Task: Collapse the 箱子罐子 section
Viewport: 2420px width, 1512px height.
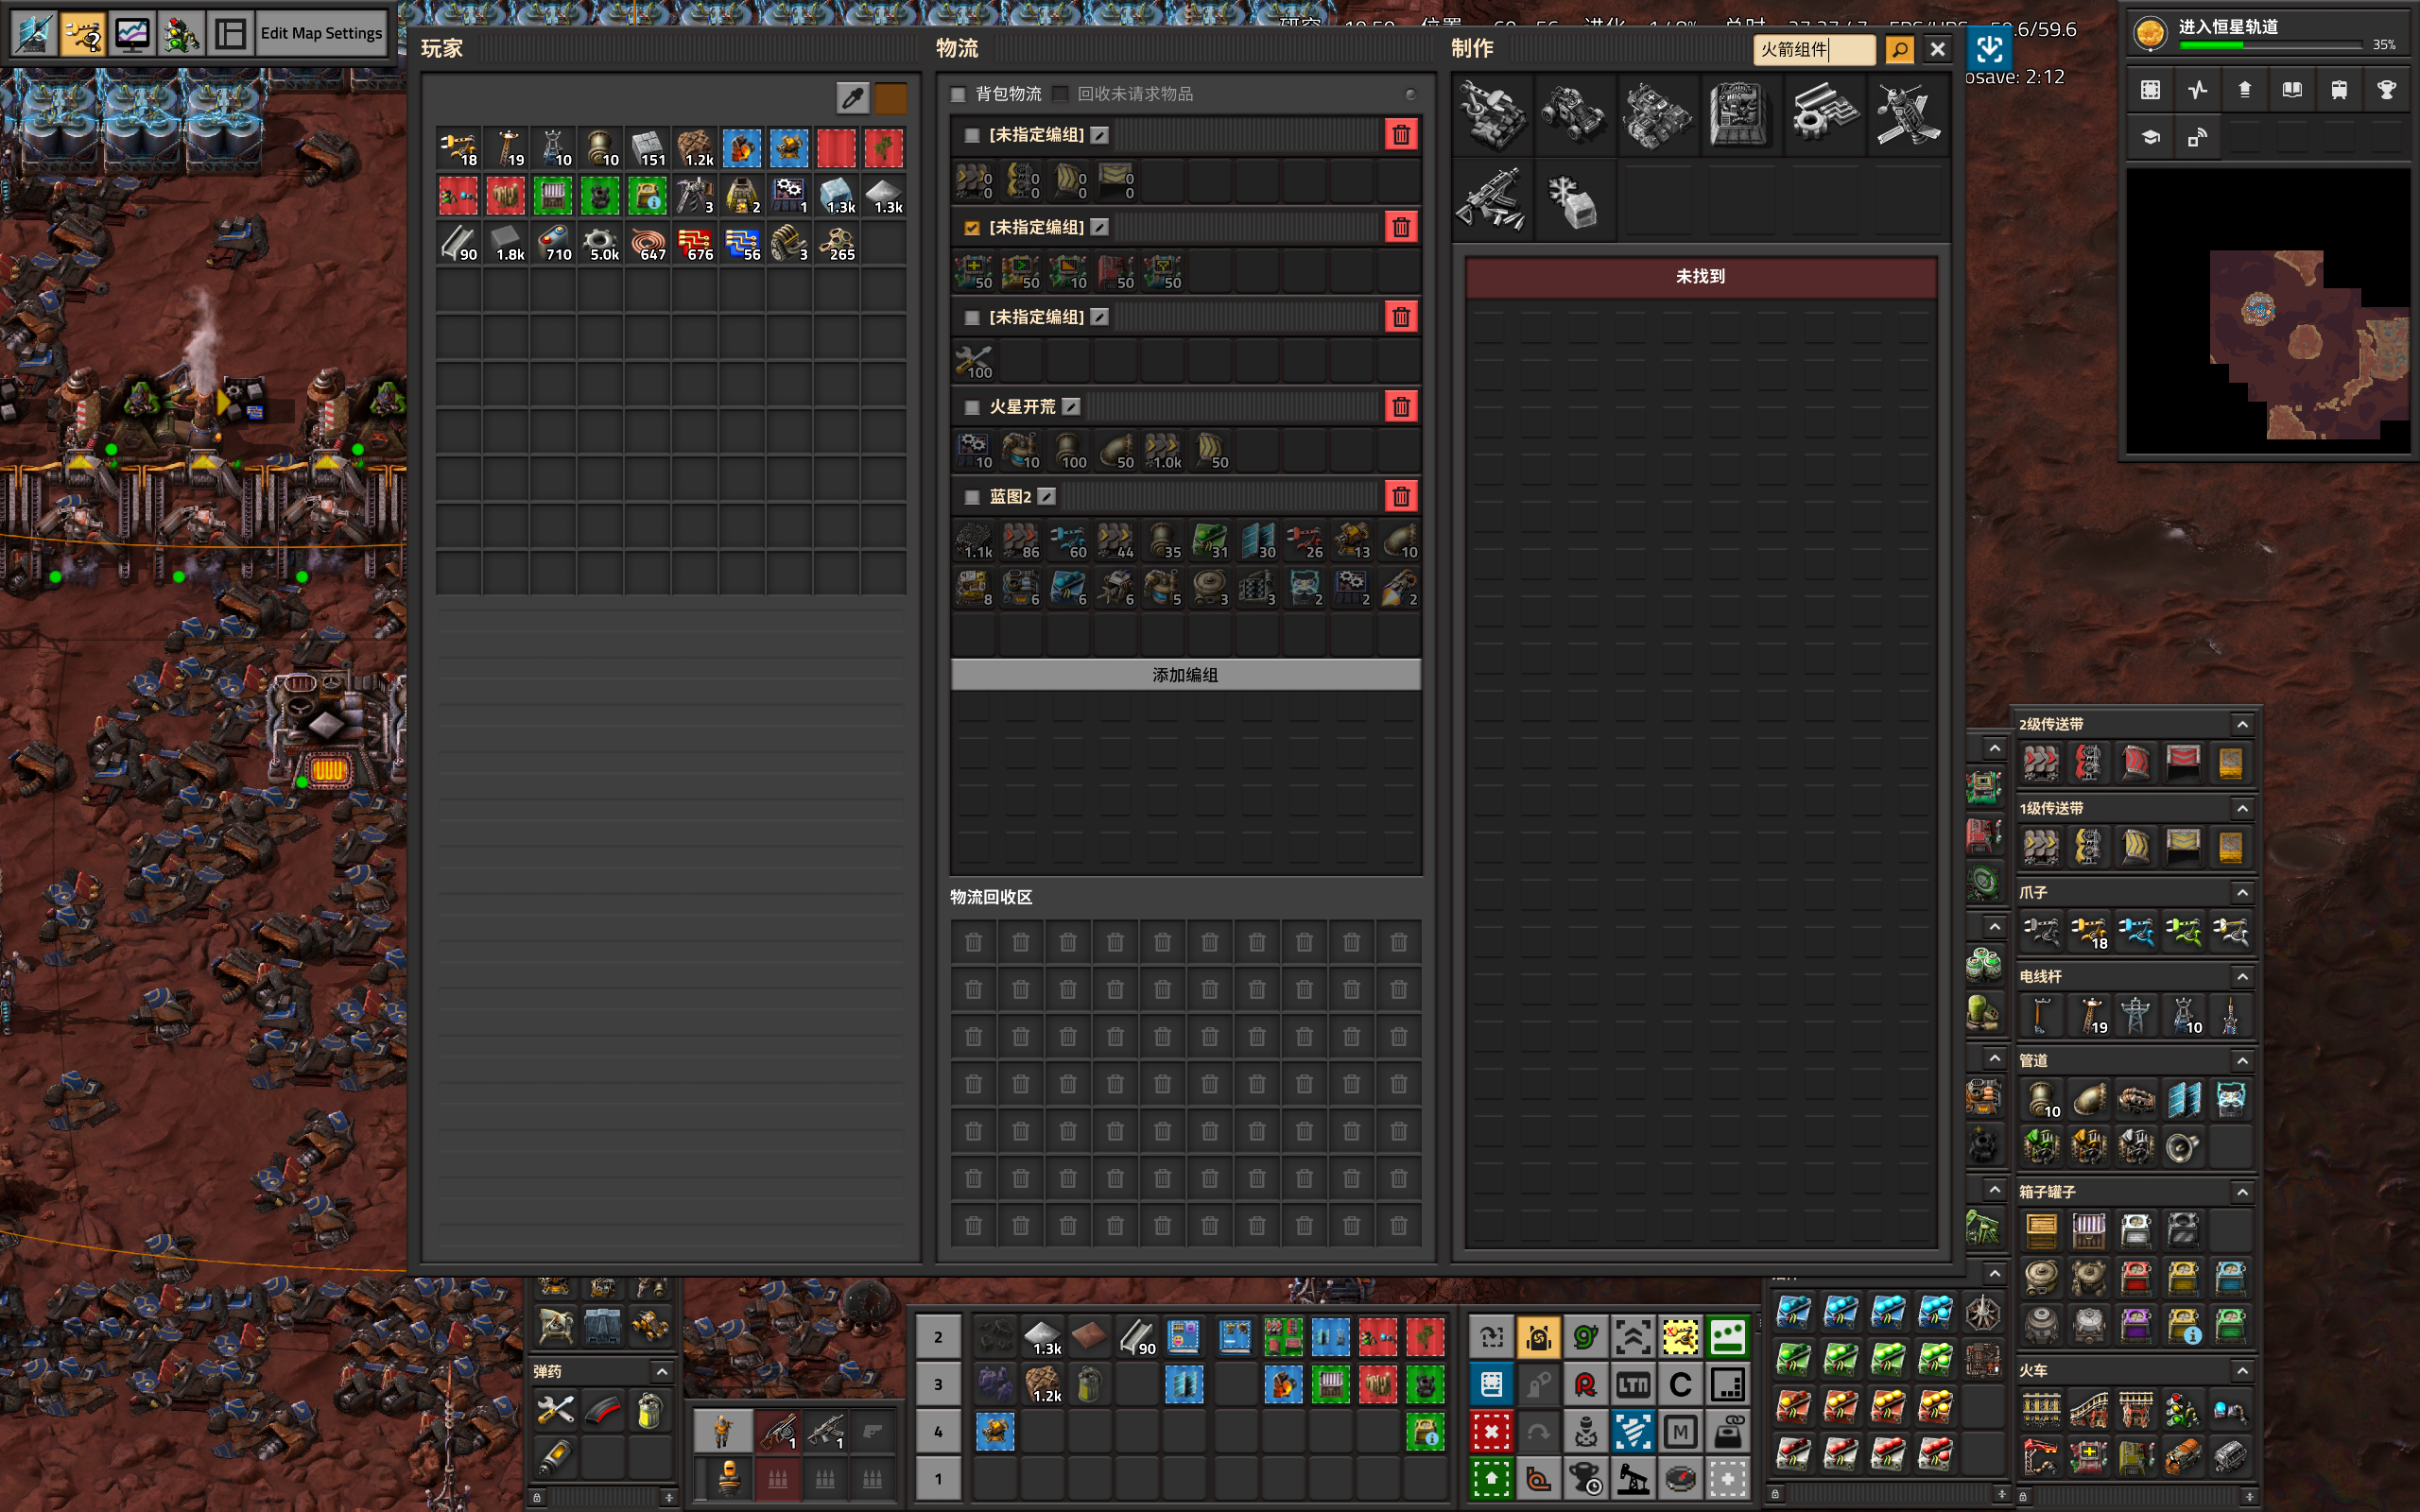Action: tap(2242, 1192)
